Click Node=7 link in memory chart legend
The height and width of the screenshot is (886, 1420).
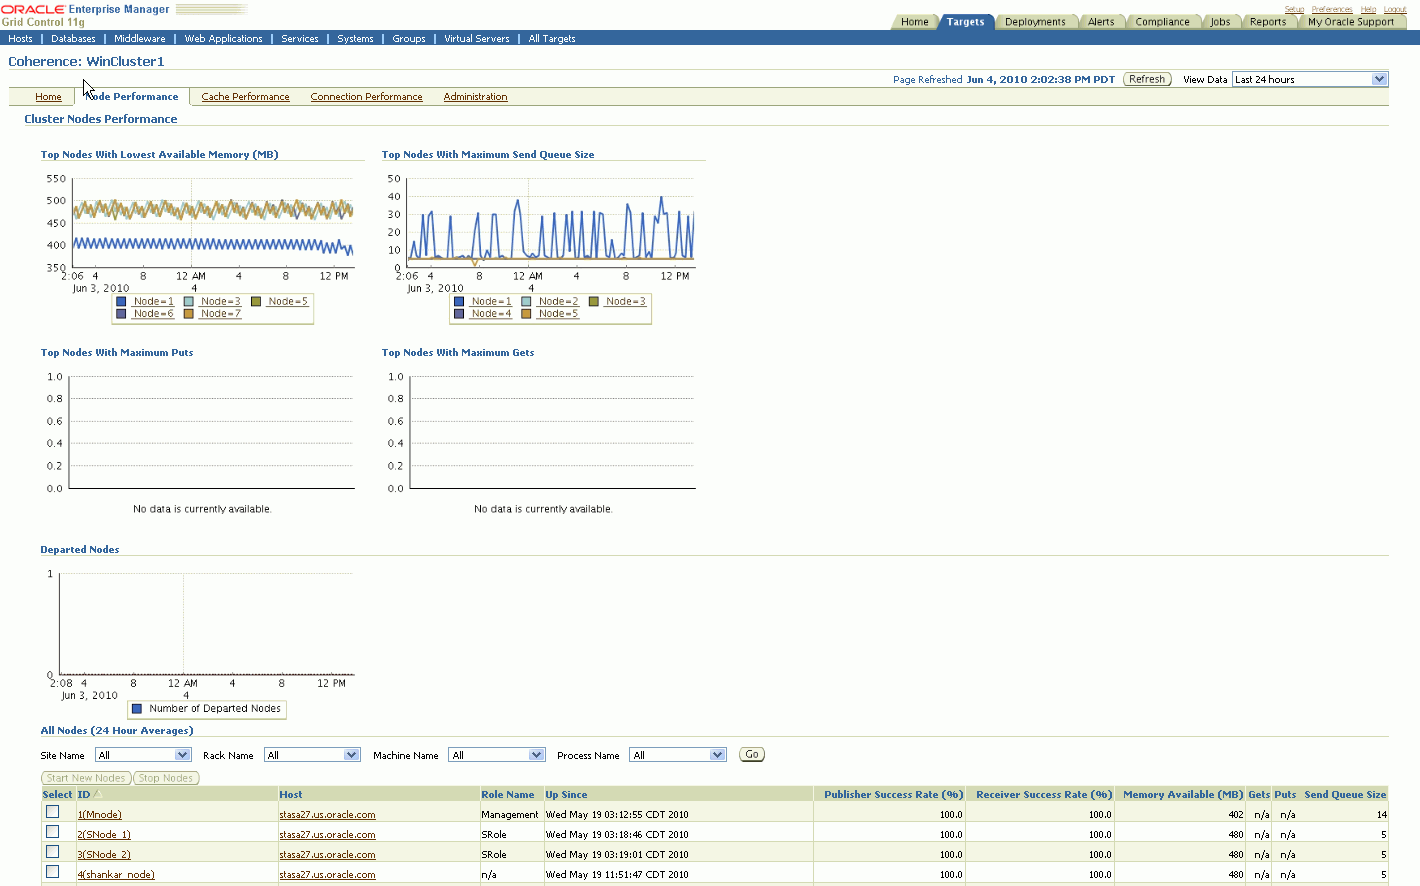[x=220, y=314]
